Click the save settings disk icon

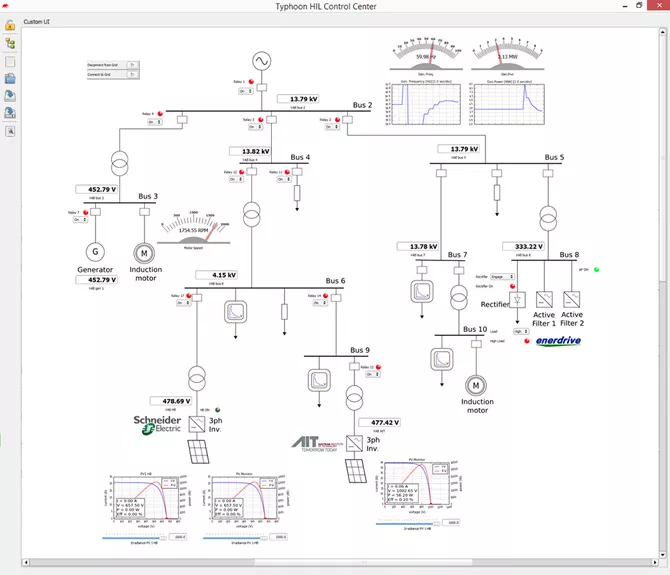pos(10,113)
